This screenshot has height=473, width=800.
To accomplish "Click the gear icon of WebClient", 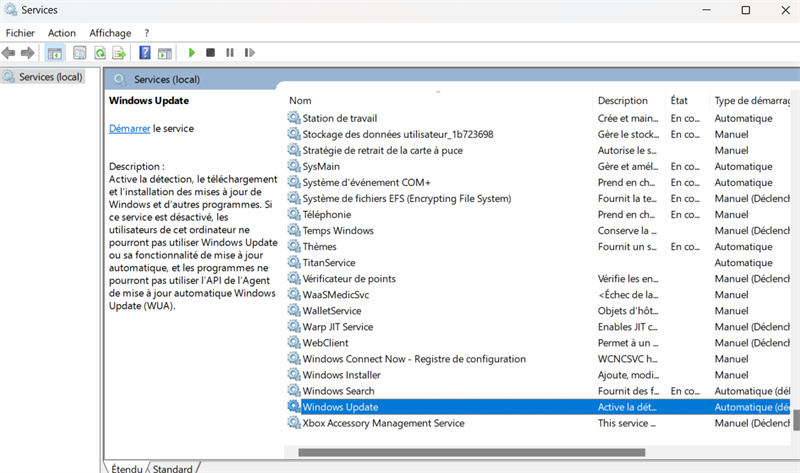I will (294, 342).
